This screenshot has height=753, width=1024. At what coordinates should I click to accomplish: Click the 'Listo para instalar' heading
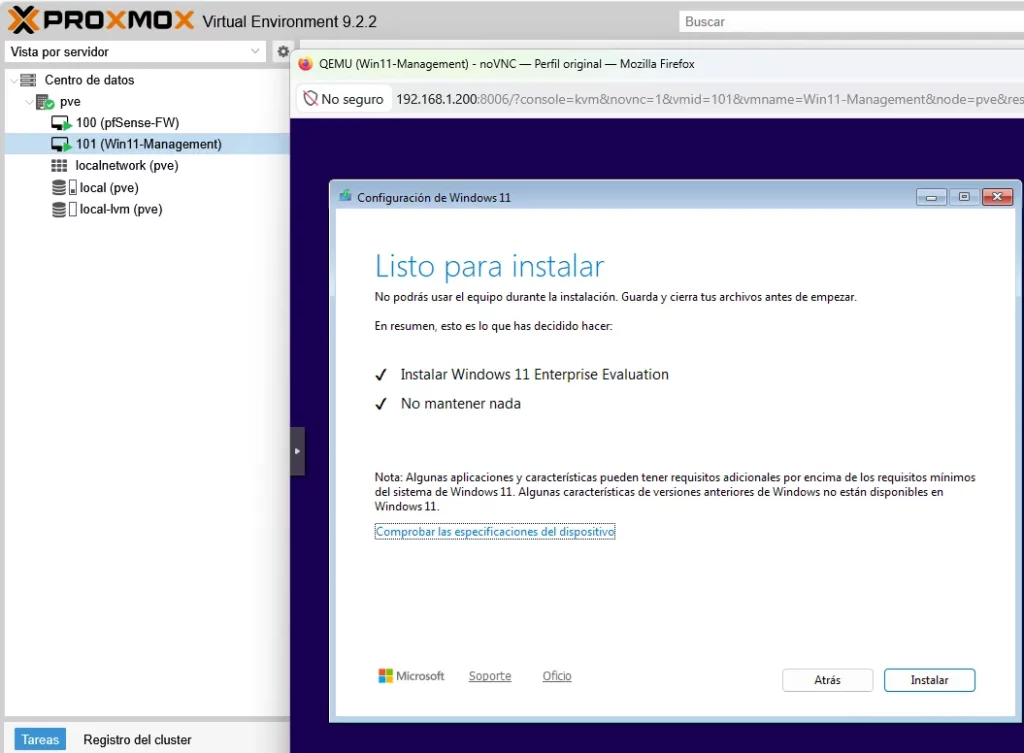coord(489,266)
